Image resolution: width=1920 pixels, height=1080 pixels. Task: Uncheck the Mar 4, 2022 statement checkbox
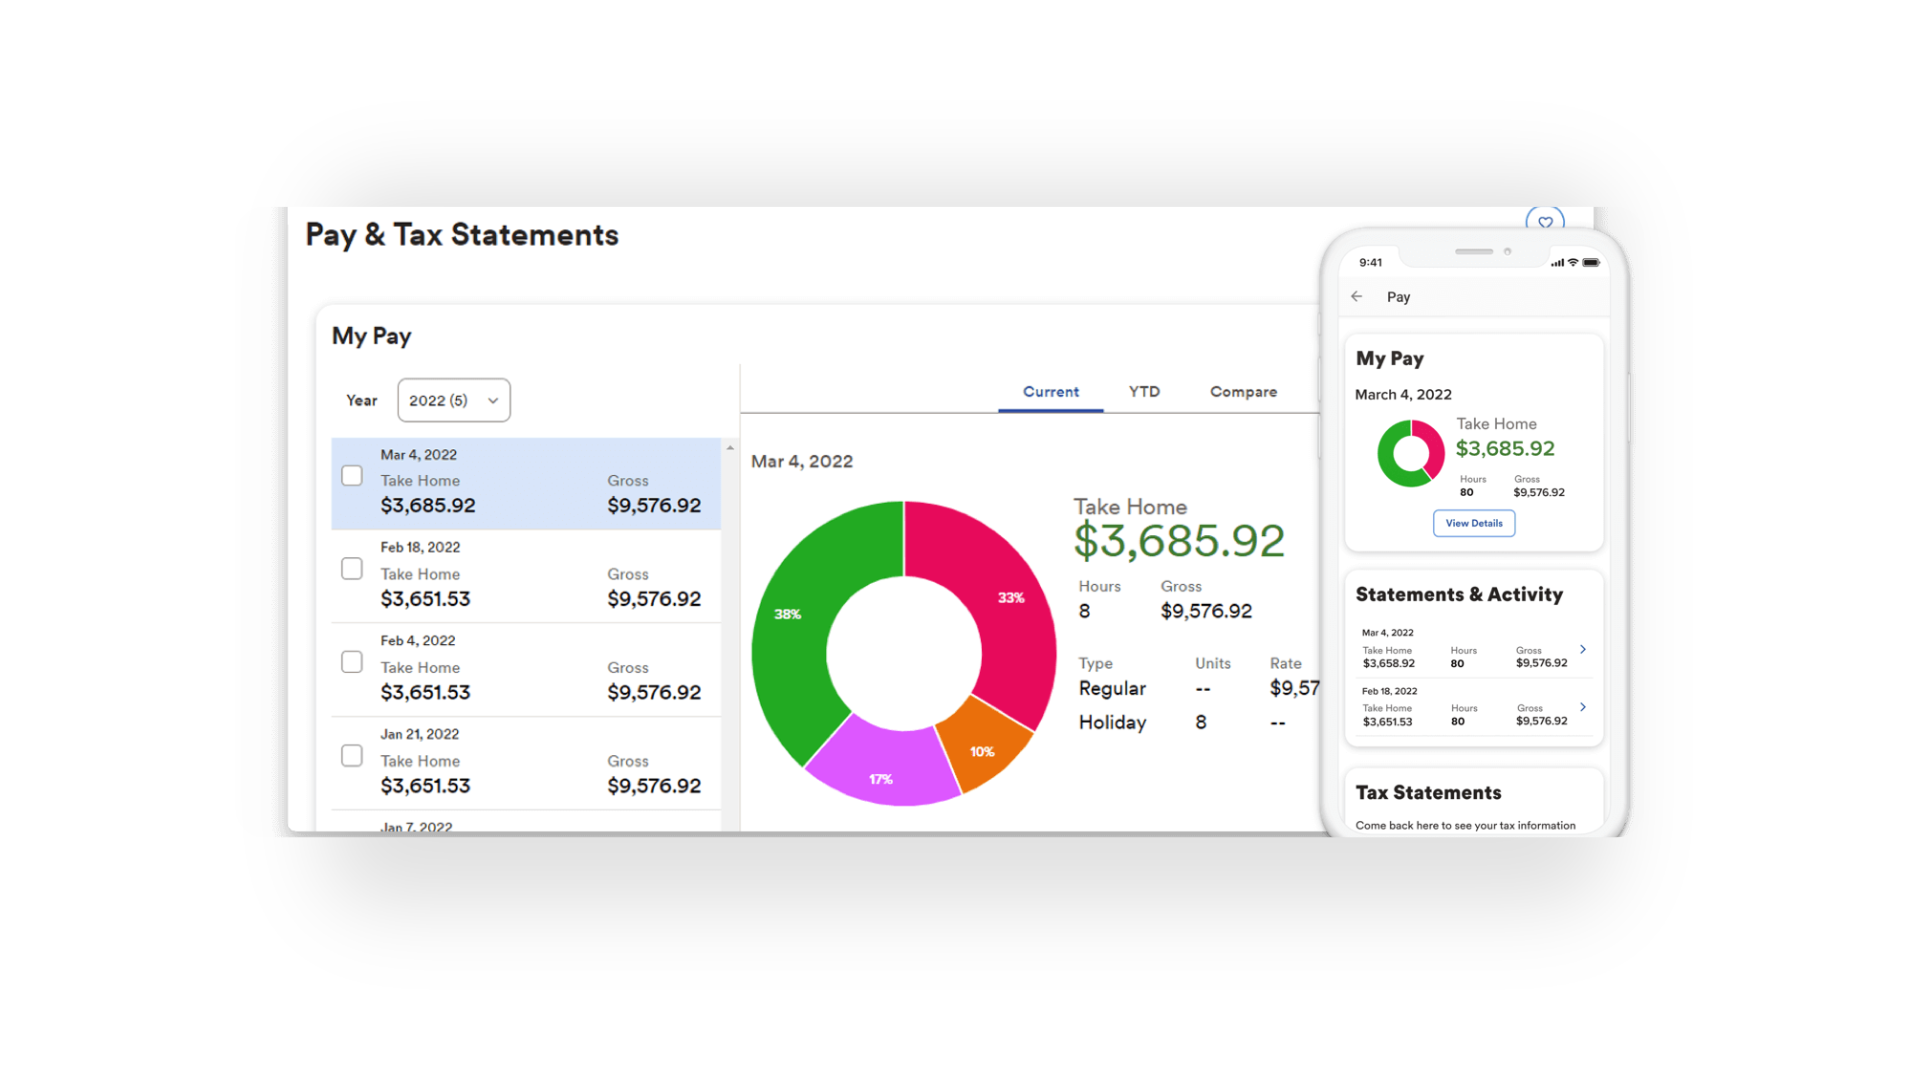point(351,475)
